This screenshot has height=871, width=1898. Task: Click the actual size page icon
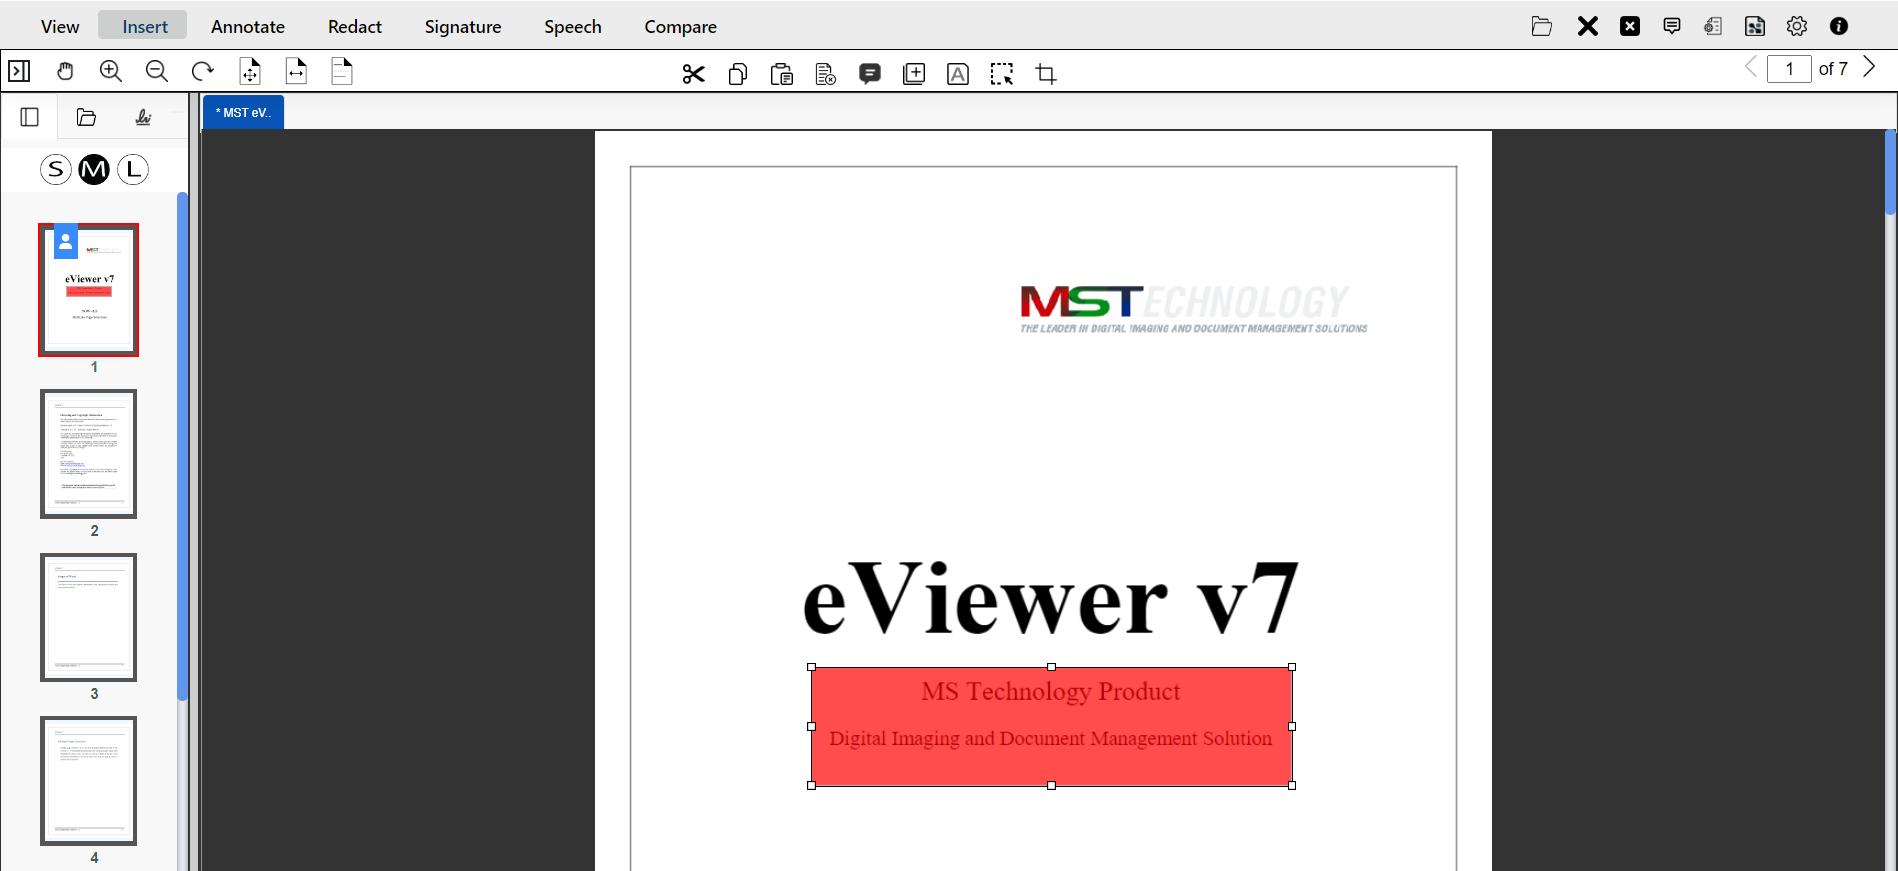pyautogui.click(x=342, y=71)
